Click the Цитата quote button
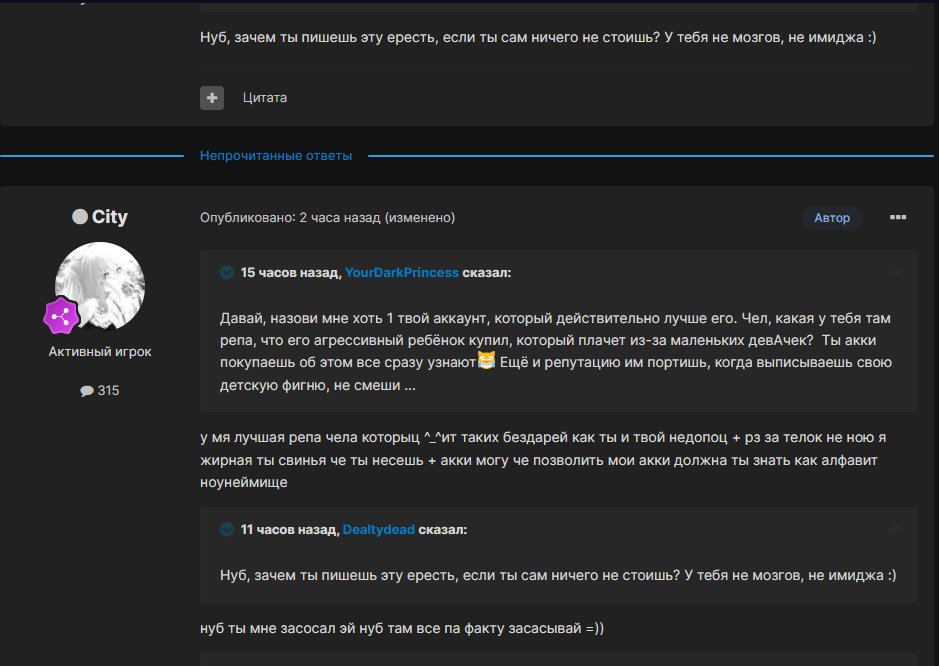Viewport: 939px width, 666px height. click(264, 97)
